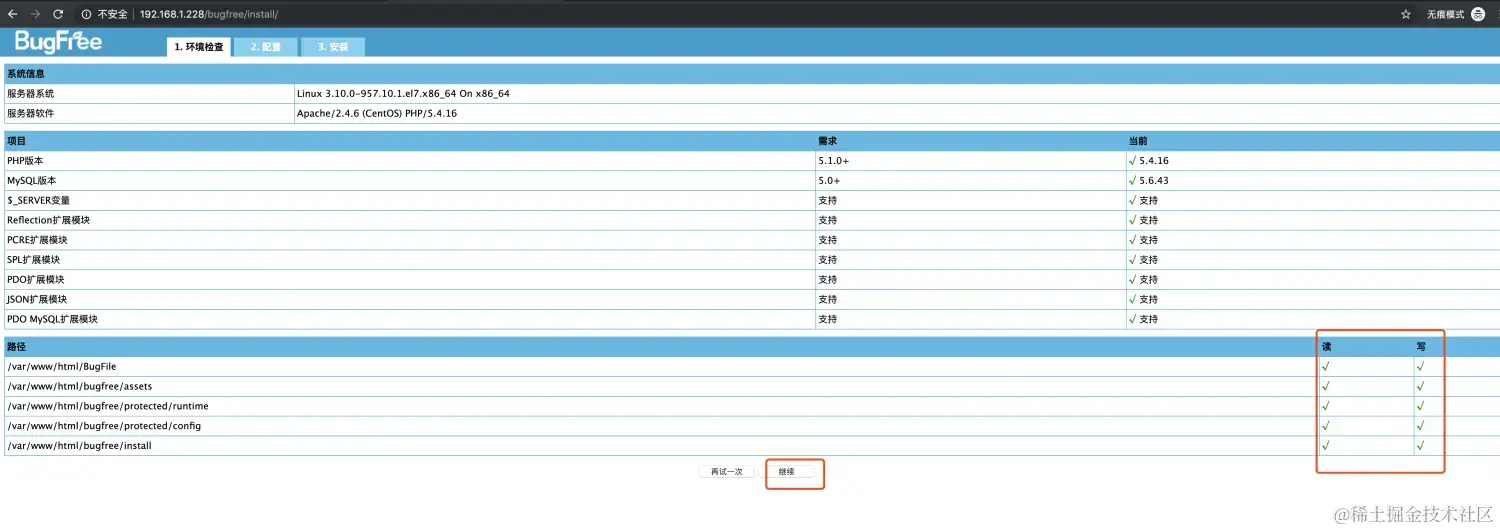Click the /var/www/html/bugfree/install path text
Screen dimensions: 1500x531
tap(79, 446)
